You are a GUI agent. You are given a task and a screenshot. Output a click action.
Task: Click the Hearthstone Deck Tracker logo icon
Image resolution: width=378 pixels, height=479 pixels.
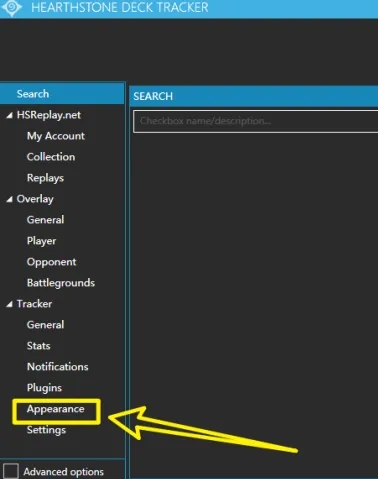pyautogui.click(x=11, y=7)
